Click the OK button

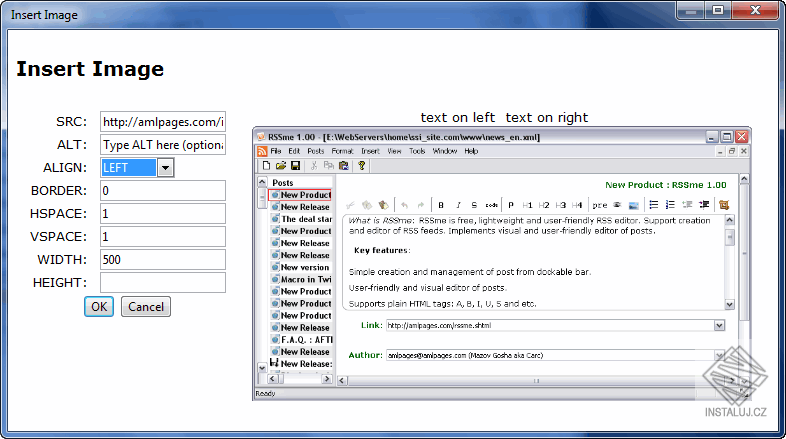[99, 307]
